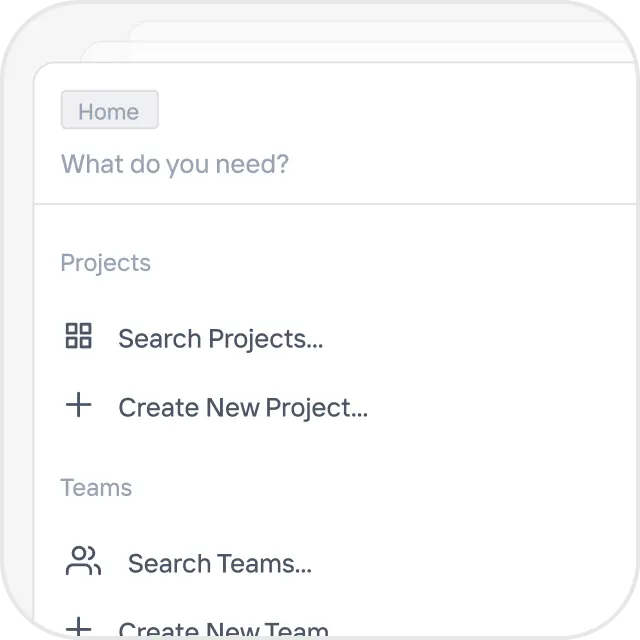Screen dimensions: 640x640
Task: Click the people icon beside Search Teams
Action: pyautogui.click(x=83, y=562)
